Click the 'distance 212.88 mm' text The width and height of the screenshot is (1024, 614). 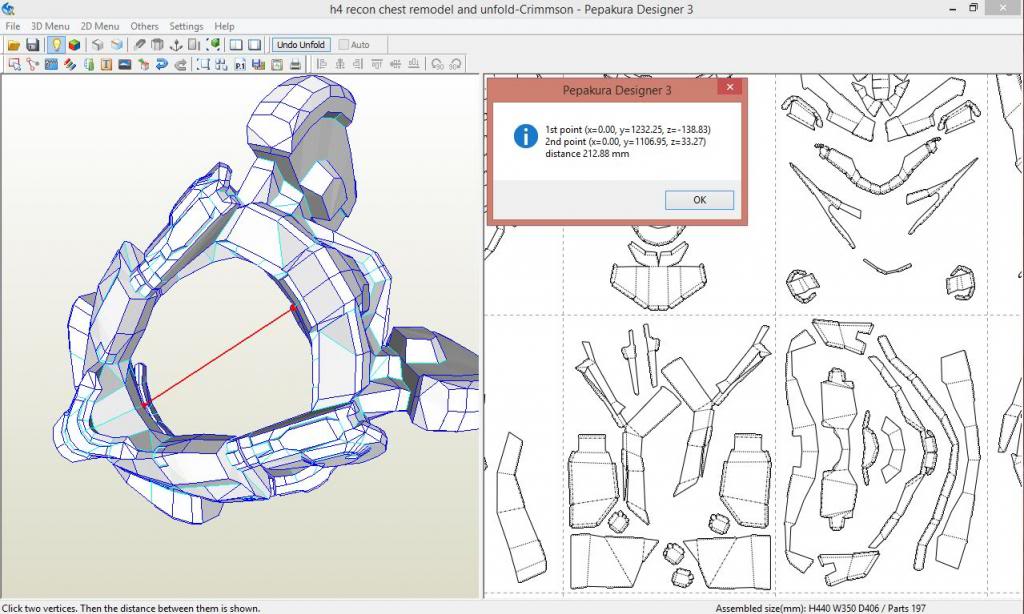click(587, 154)
